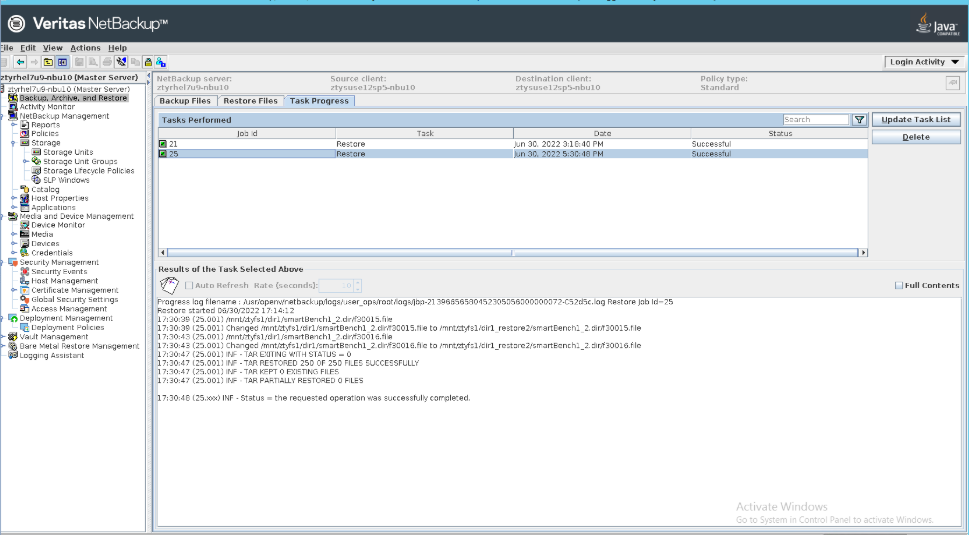The image size is (969, 535).
Task: Sort by the Date column header
Action: [x=602, y=133]
